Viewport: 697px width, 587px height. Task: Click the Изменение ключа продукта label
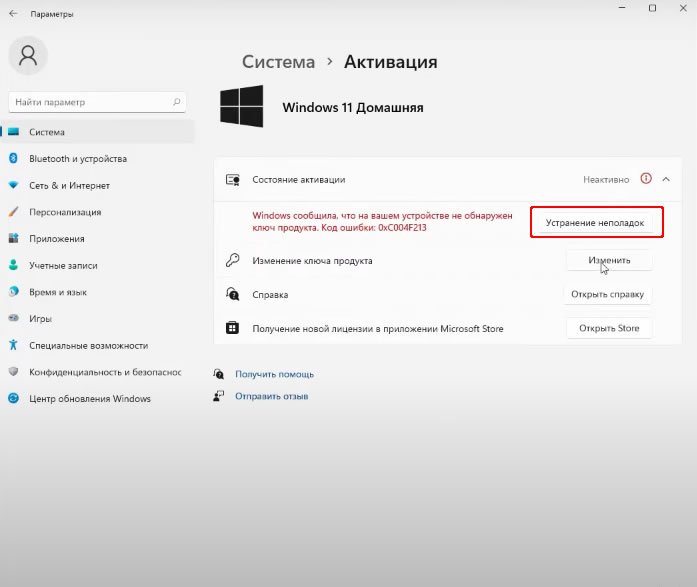pyautogui.click(x=312, y=261)
